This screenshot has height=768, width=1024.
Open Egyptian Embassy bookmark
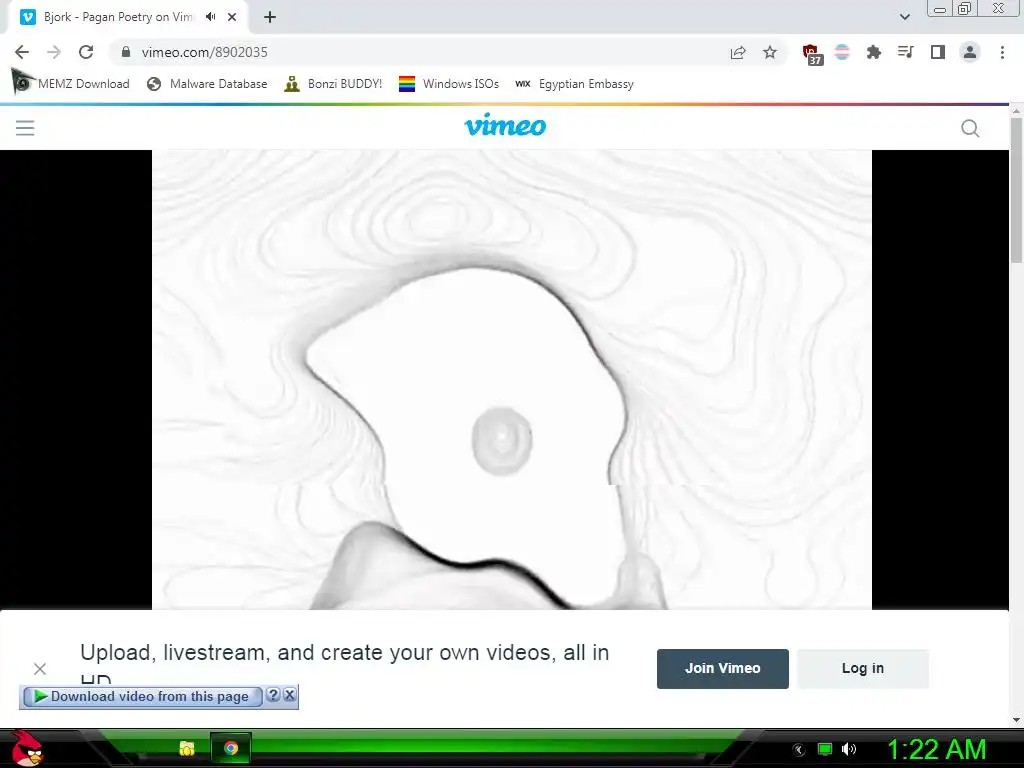coord(574,84)
